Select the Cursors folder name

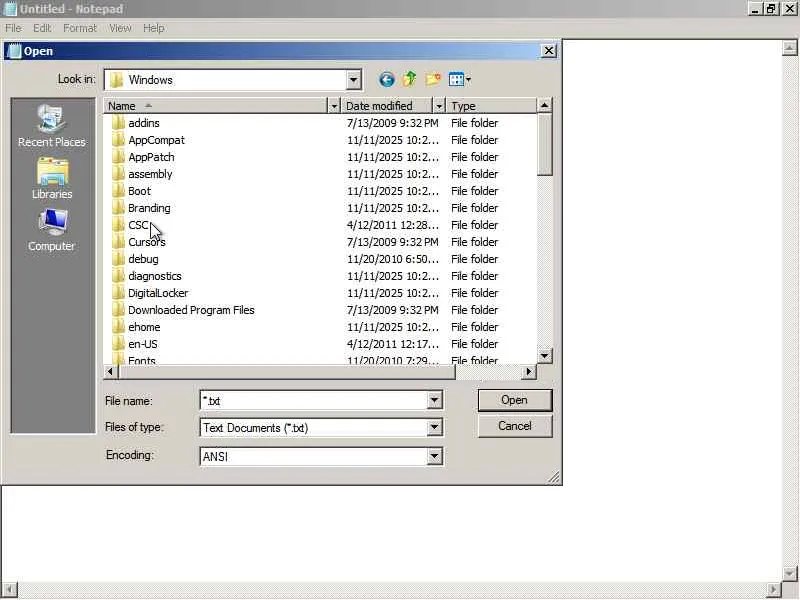pyautogui.click(x=147, y=242)
